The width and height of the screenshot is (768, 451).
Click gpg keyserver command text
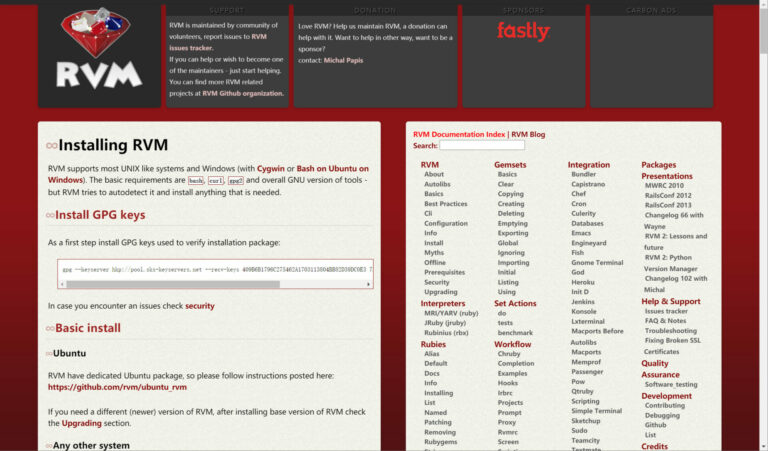point(217,269)
